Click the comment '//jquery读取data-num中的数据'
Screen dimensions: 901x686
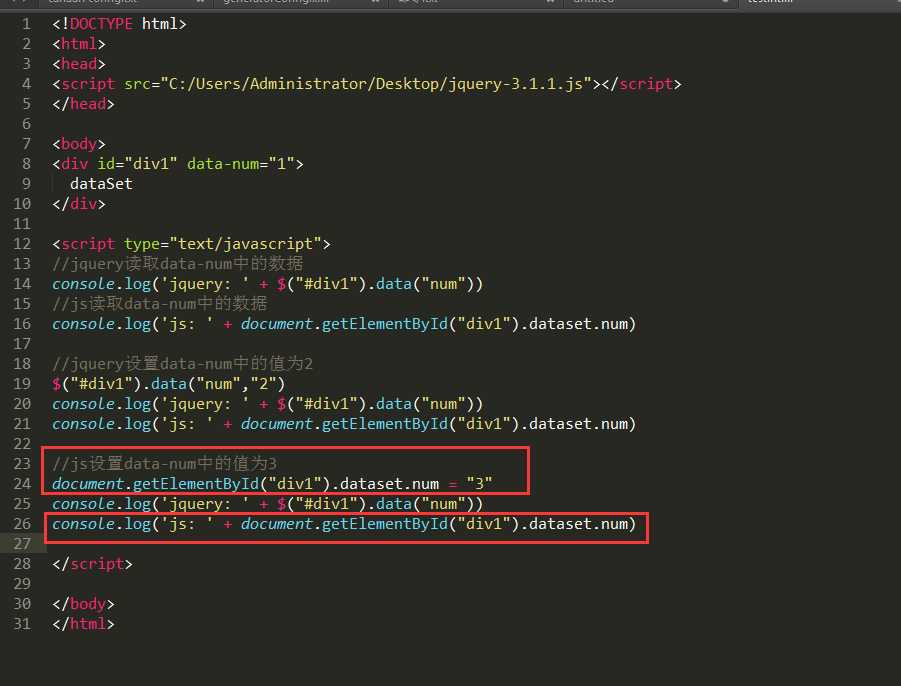[x=178, y=264]
